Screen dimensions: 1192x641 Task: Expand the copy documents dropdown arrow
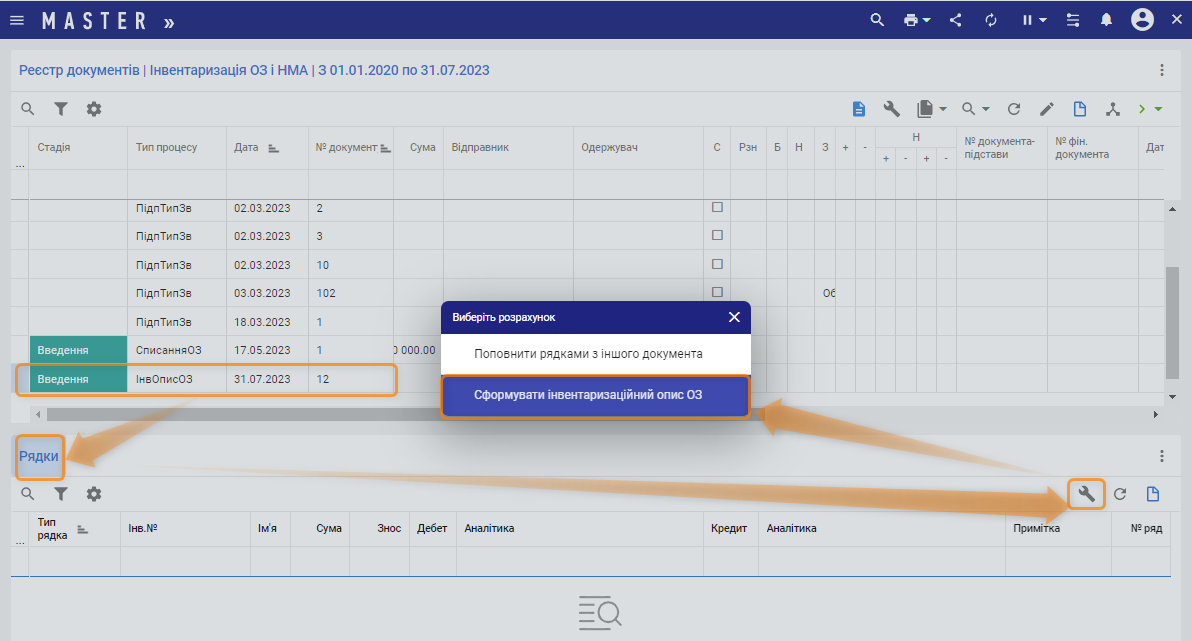coord(943,109)
